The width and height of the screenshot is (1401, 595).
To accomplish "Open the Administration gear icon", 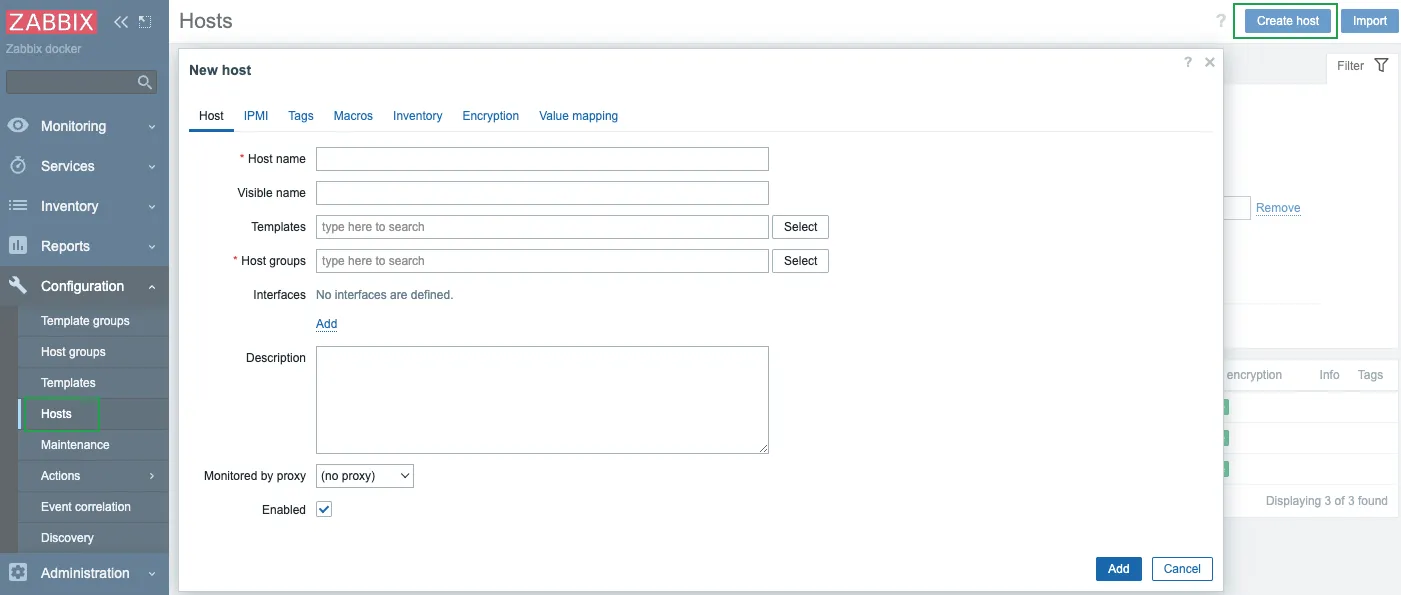I will click(x=18, y=573).
